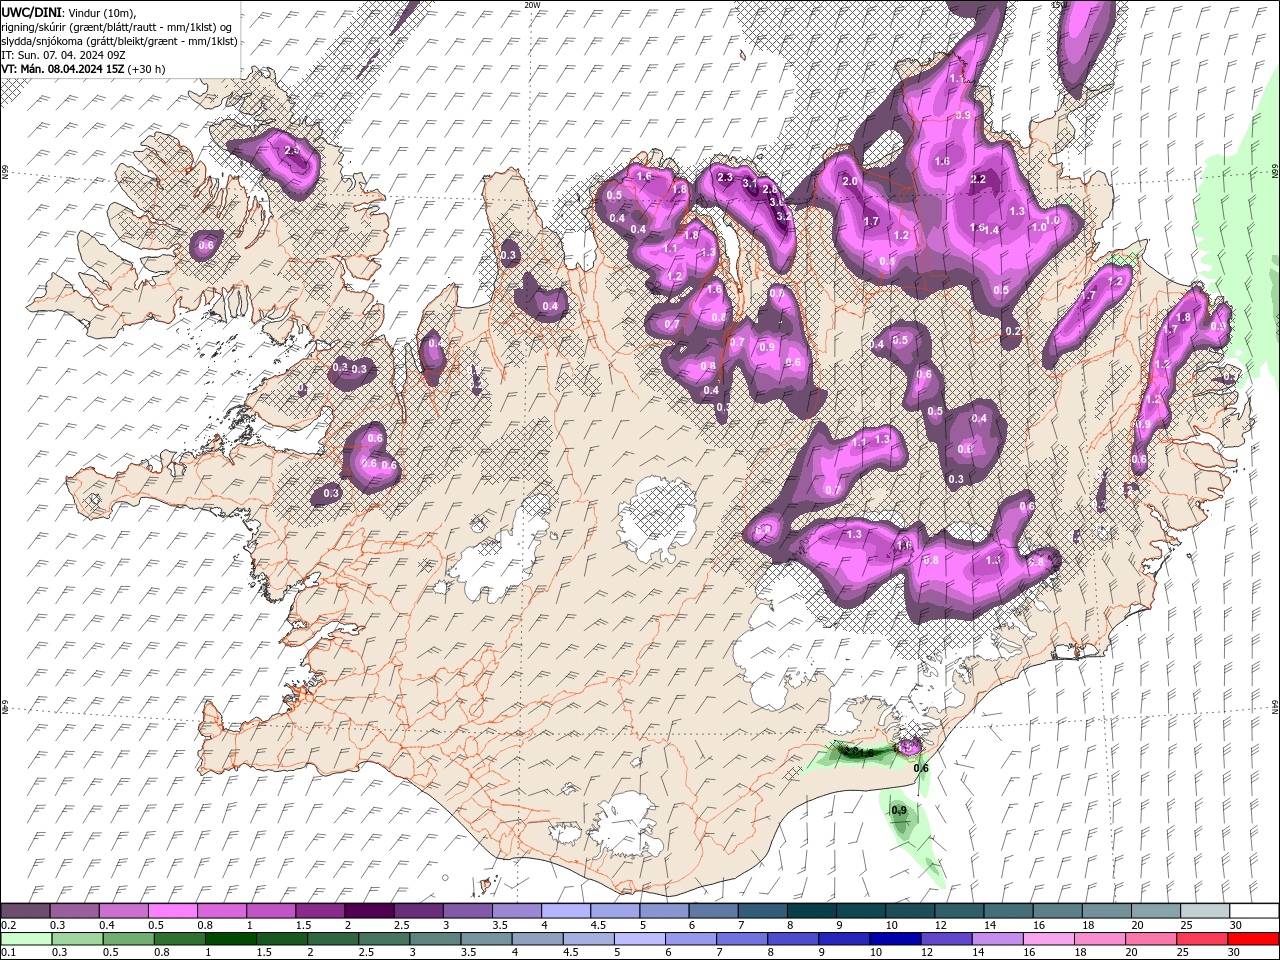
Task: Click the UWC/DINI model title
Action: pos(30,12)
